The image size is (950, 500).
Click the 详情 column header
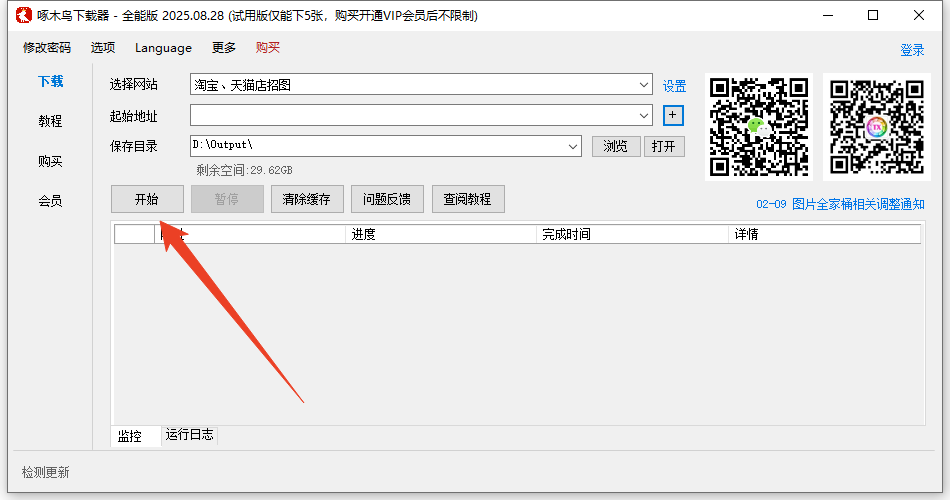coord(824,234)
